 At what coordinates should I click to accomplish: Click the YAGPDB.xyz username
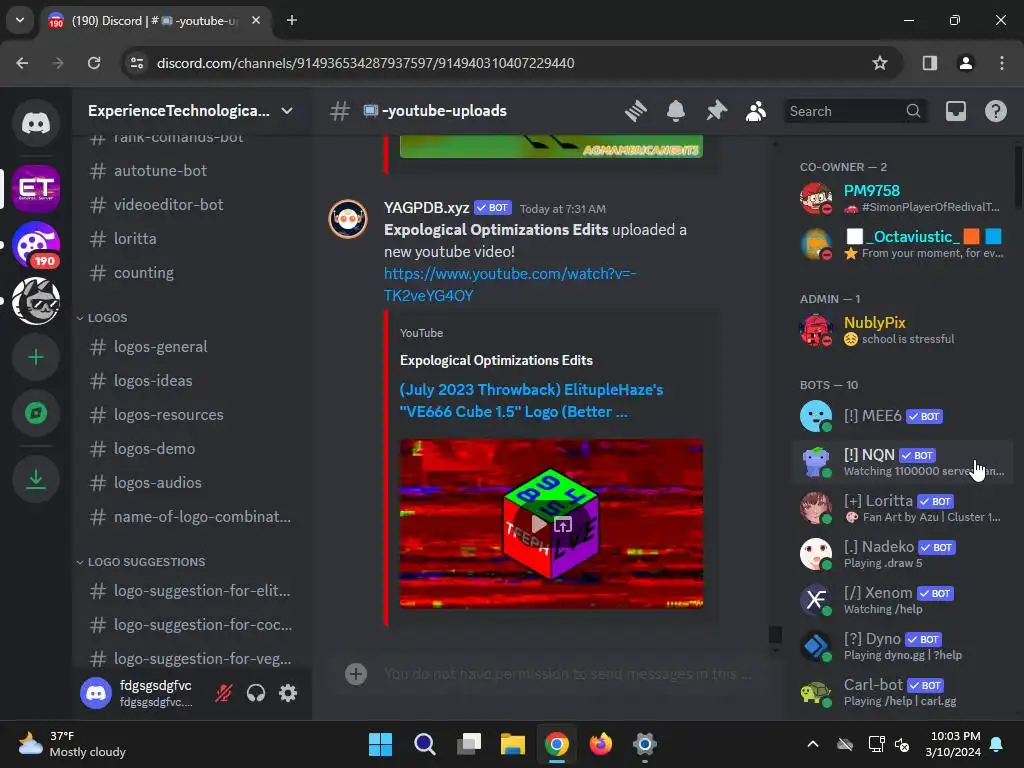pos(426,208)
